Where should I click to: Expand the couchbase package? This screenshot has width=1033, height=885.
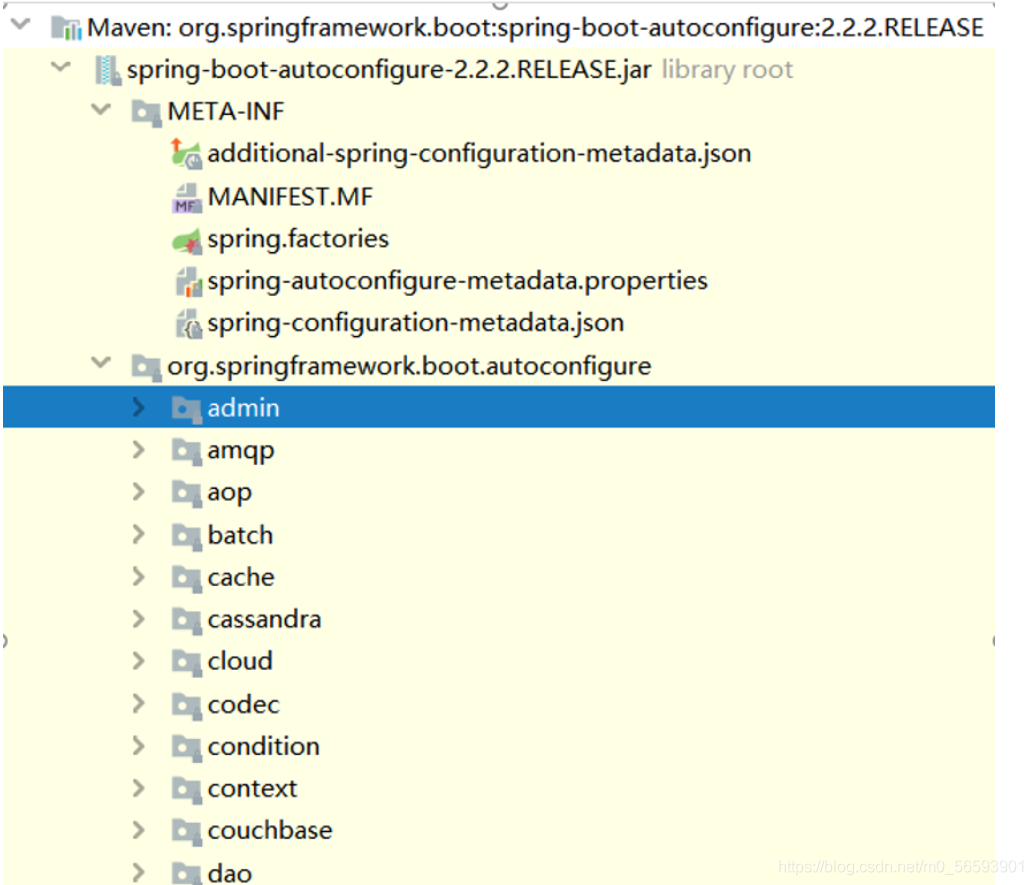tap(138, 830)
